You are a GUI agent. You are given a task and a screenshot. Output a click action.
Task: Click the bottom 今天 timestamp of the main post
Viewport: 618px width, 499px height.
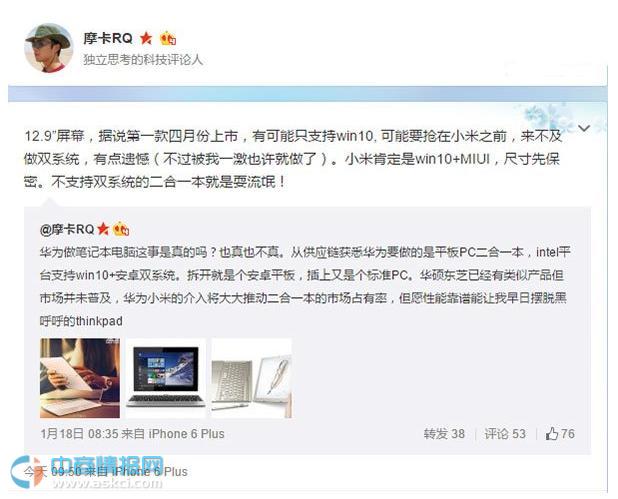click(x=52, y=471)
